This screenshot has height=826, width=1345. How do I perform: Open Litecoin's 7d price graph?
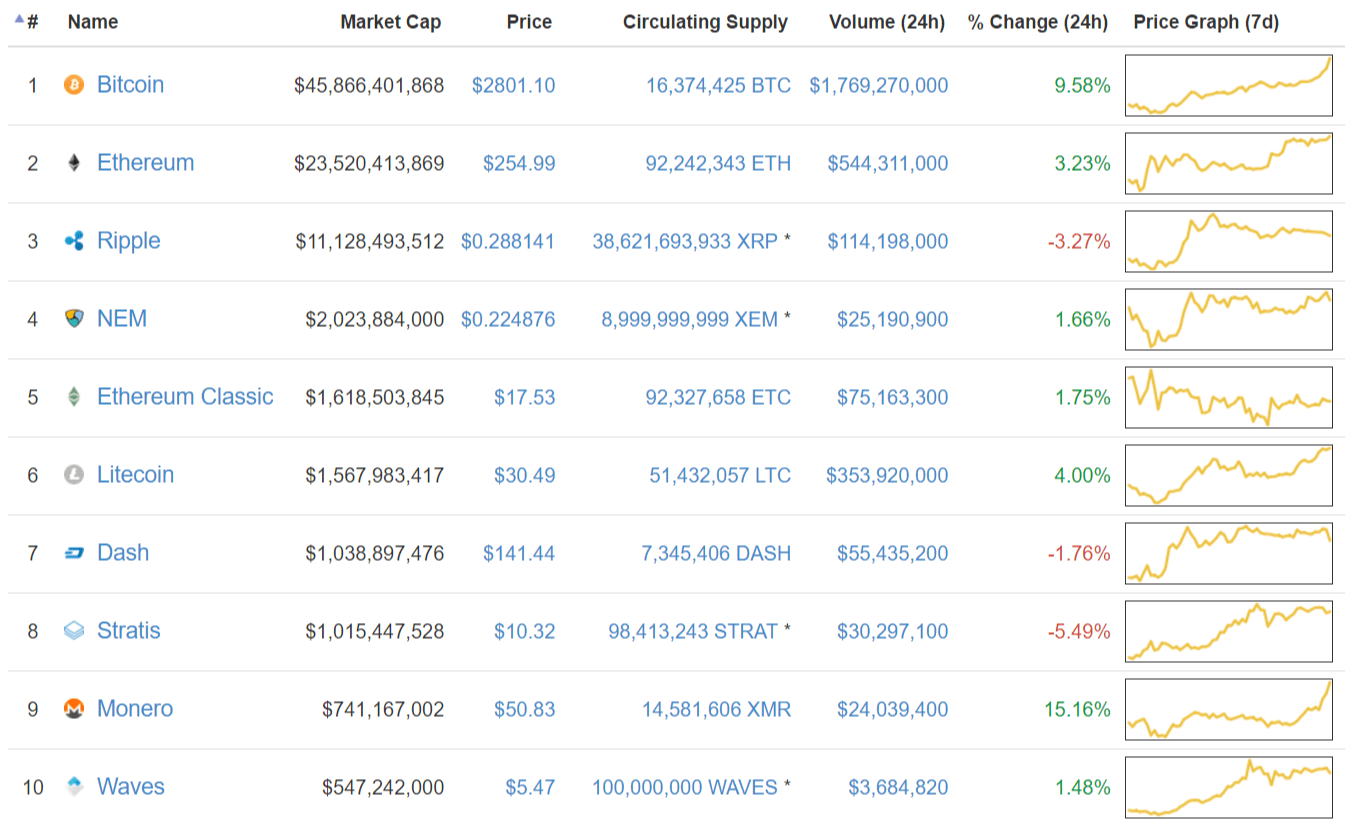1228,475
